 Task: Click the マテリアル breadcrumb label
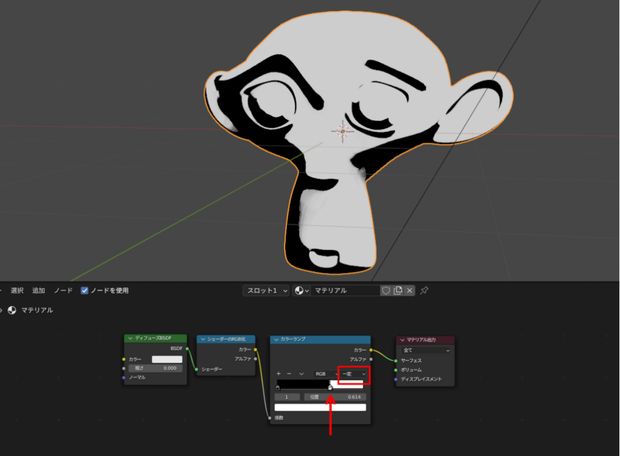point(37,310)
